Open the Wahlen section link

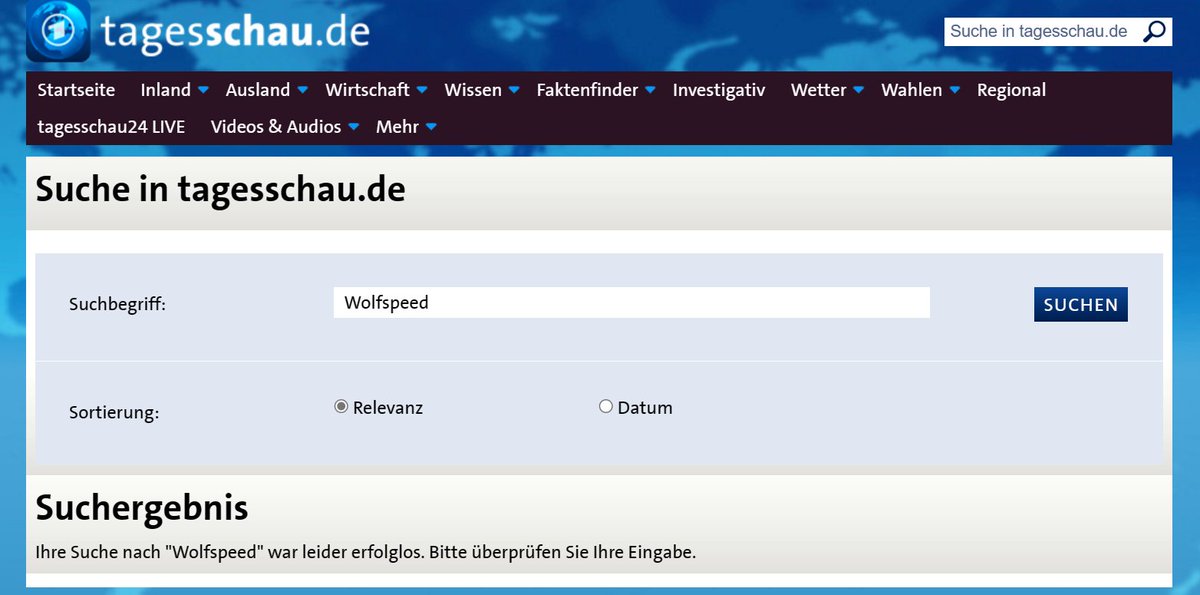[912, 90]
